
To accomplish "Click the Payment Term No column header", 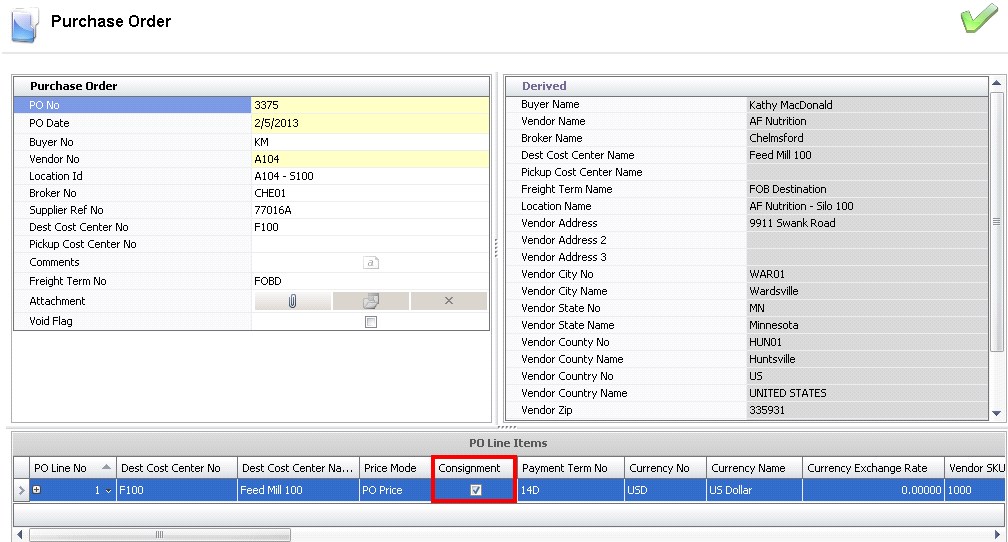I will [571, 468].
